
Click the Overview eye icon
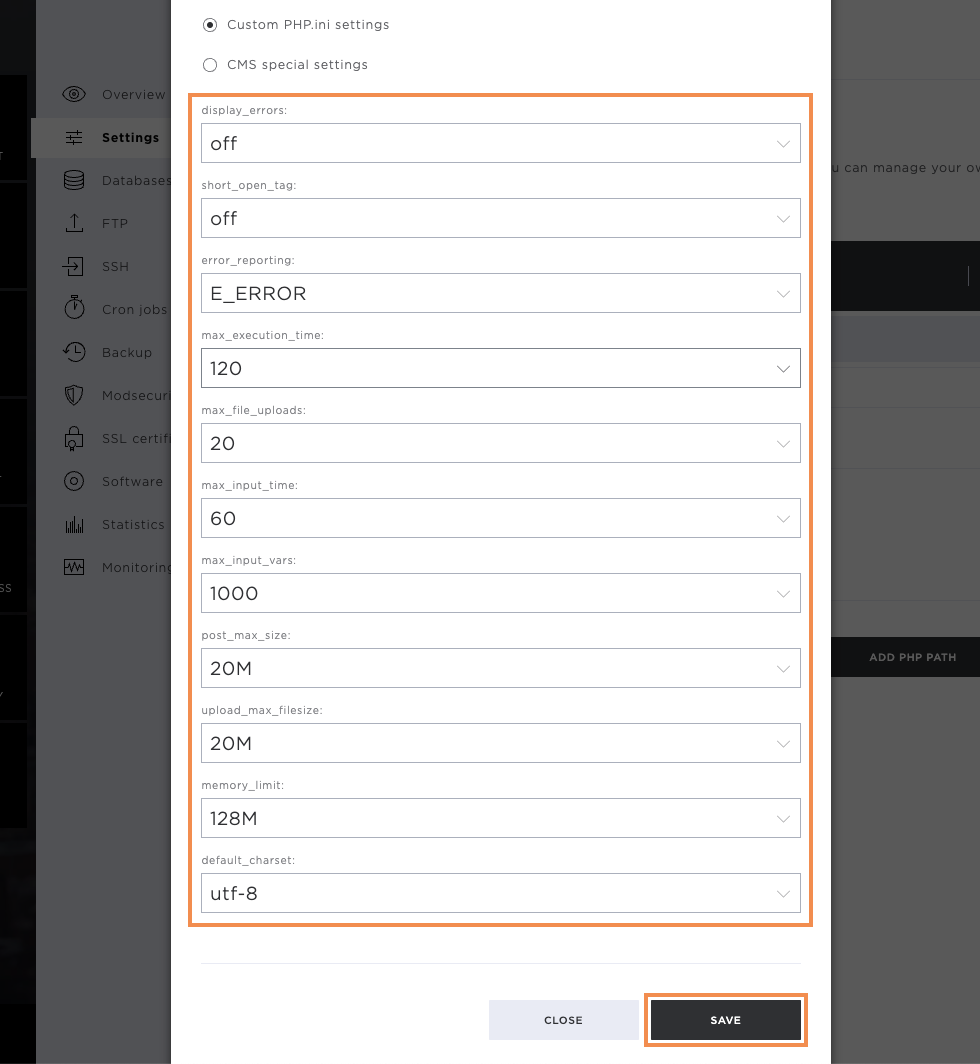point(74,94)
